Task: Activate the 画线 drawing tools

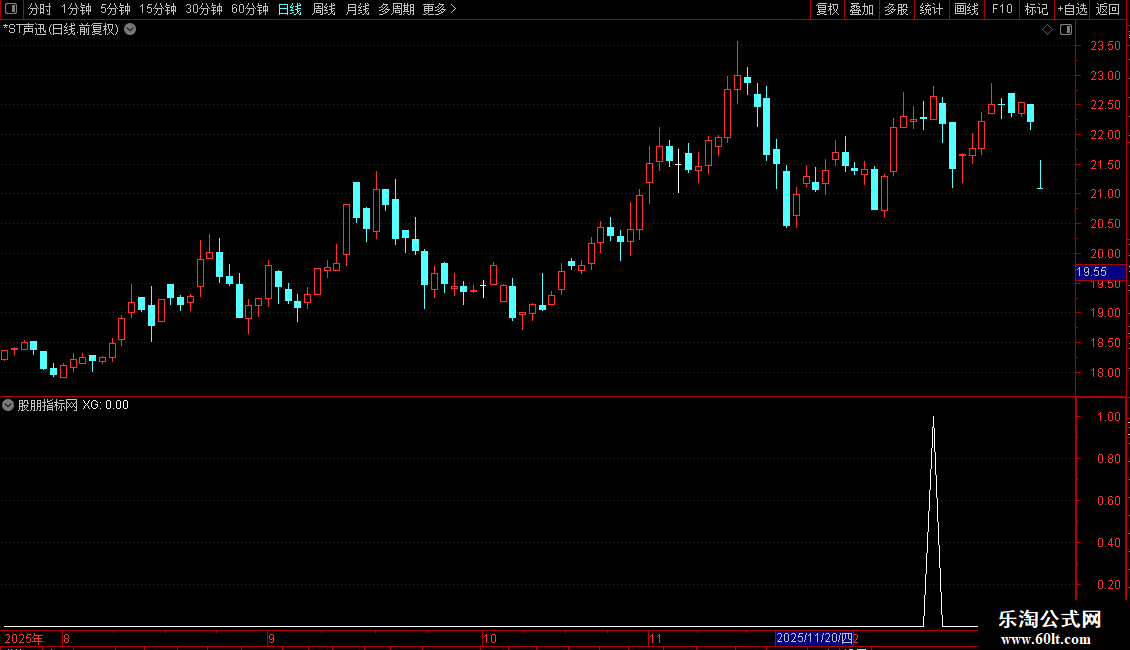Action: click(966, 9)
